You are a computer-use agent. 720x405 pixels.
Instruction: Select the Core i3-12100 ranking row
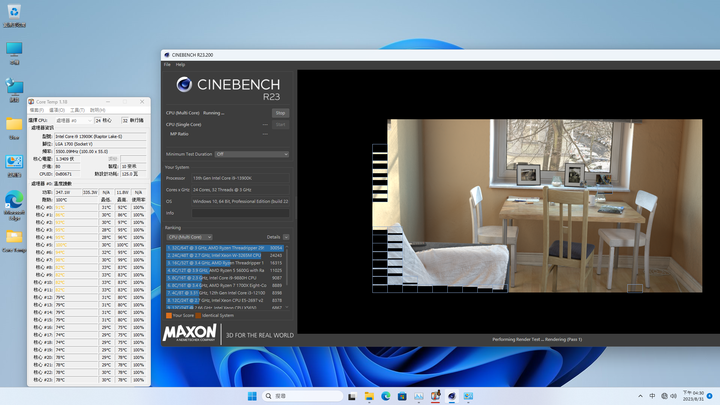pyautogui.click(x=225, y=293)
